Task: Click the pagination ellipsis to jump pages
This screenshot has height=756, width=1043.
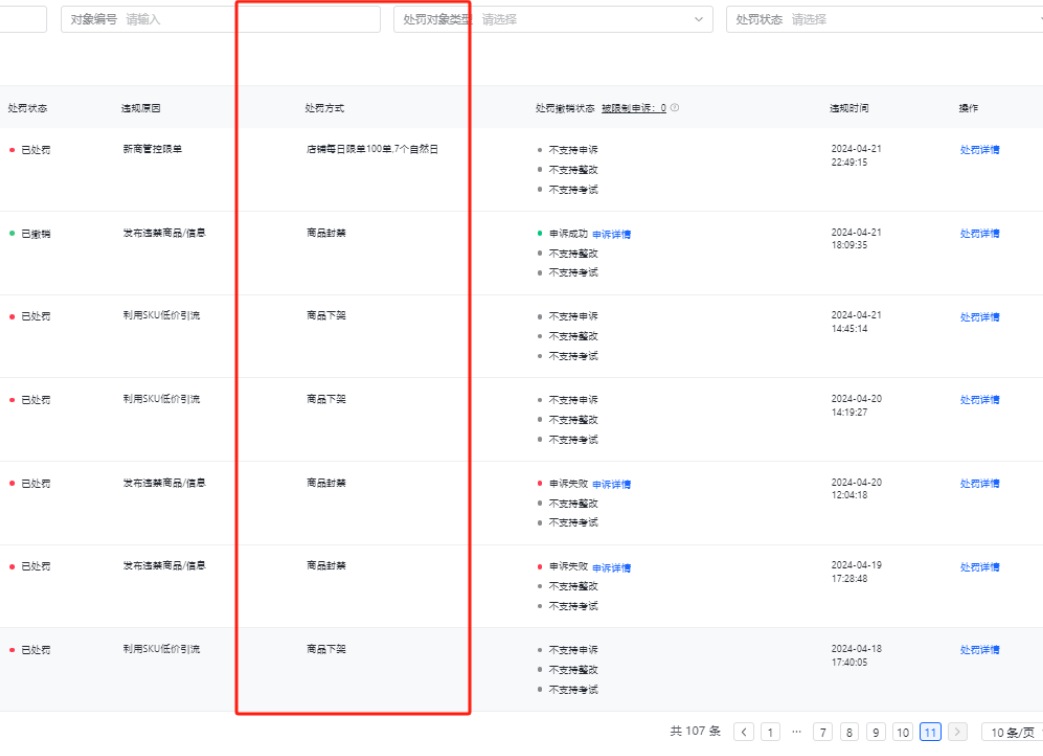Action: pyautogui.click(x=796, y=732)
